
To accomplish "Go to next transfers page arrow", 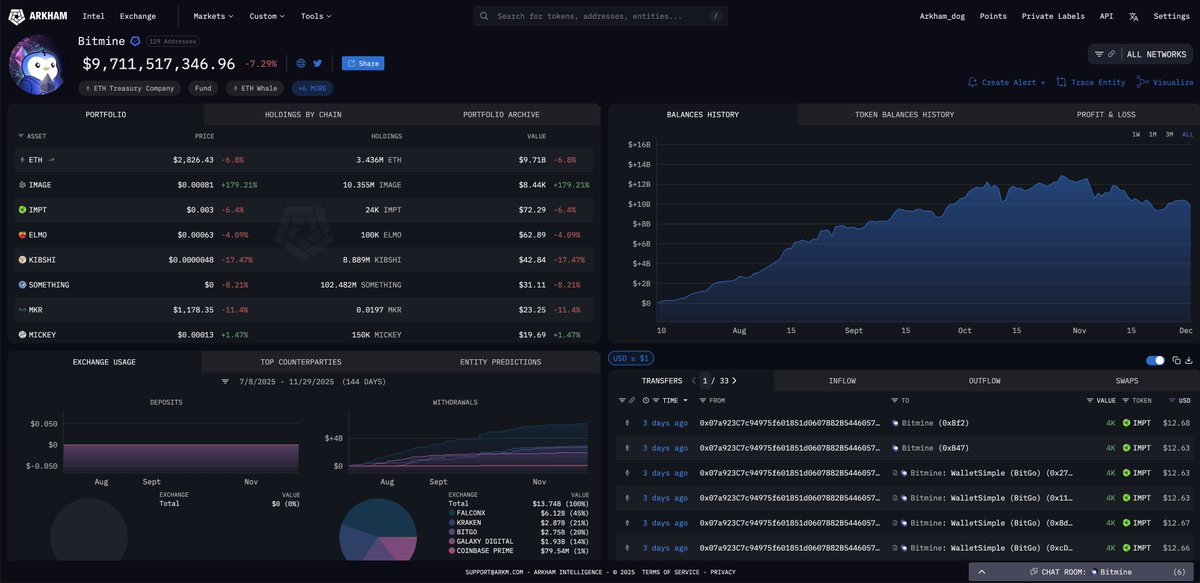I will pyautogui.click(x=734, y=381).
